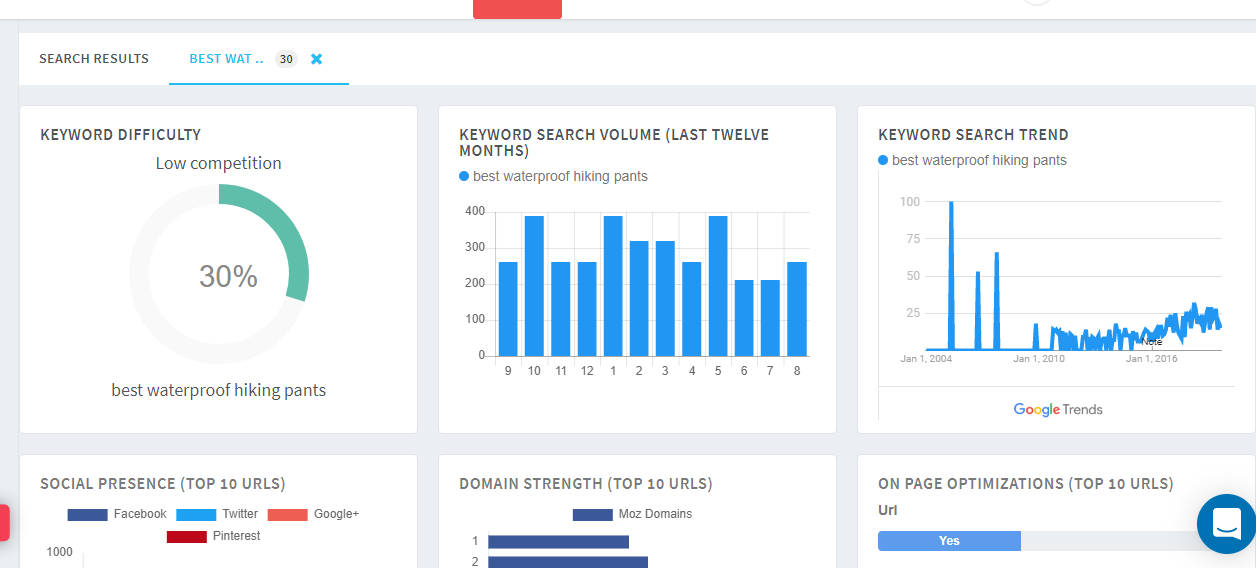Toggle Pinterest legend in Social Presence chart
1256x568 pixels.
213,536
